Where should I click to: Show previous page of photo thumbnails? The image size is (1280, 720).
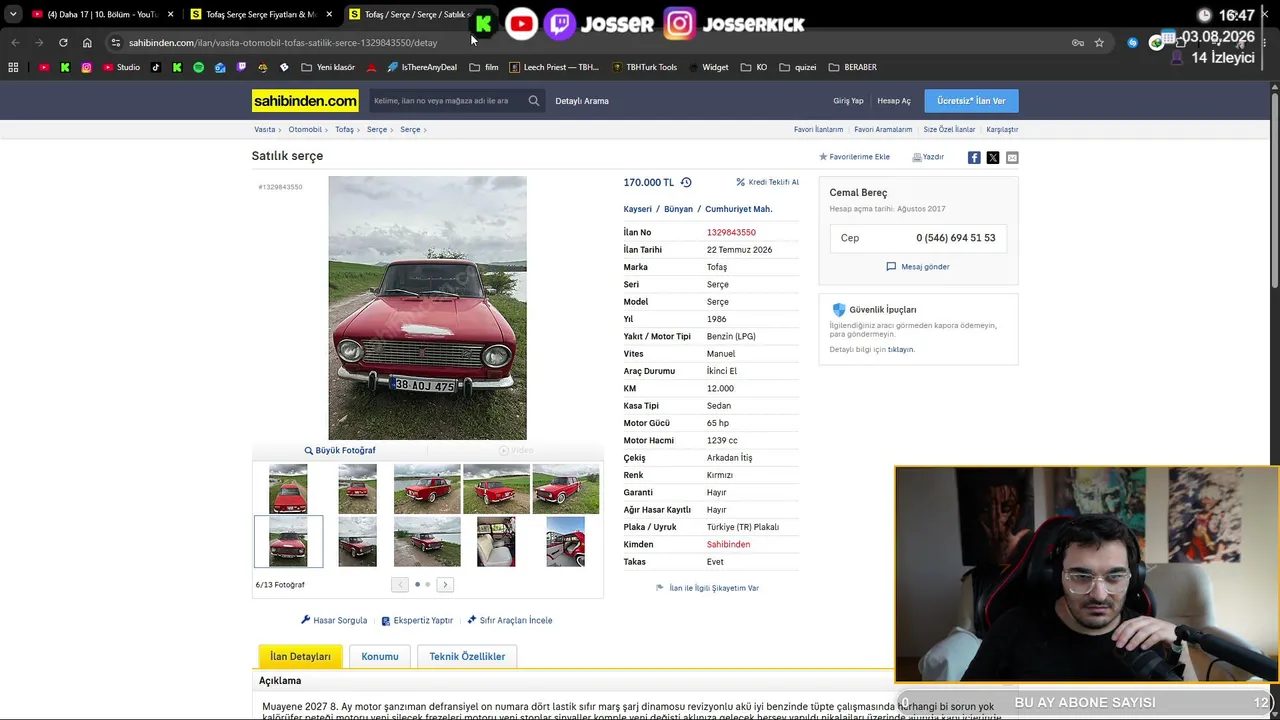(400, 584)
